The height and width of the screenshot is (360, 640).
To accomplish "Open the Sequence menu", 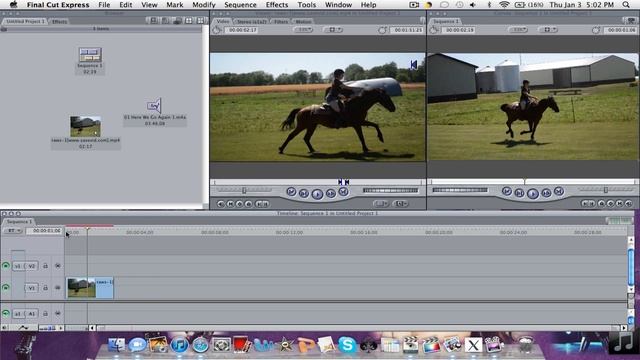I will [240, 5].
